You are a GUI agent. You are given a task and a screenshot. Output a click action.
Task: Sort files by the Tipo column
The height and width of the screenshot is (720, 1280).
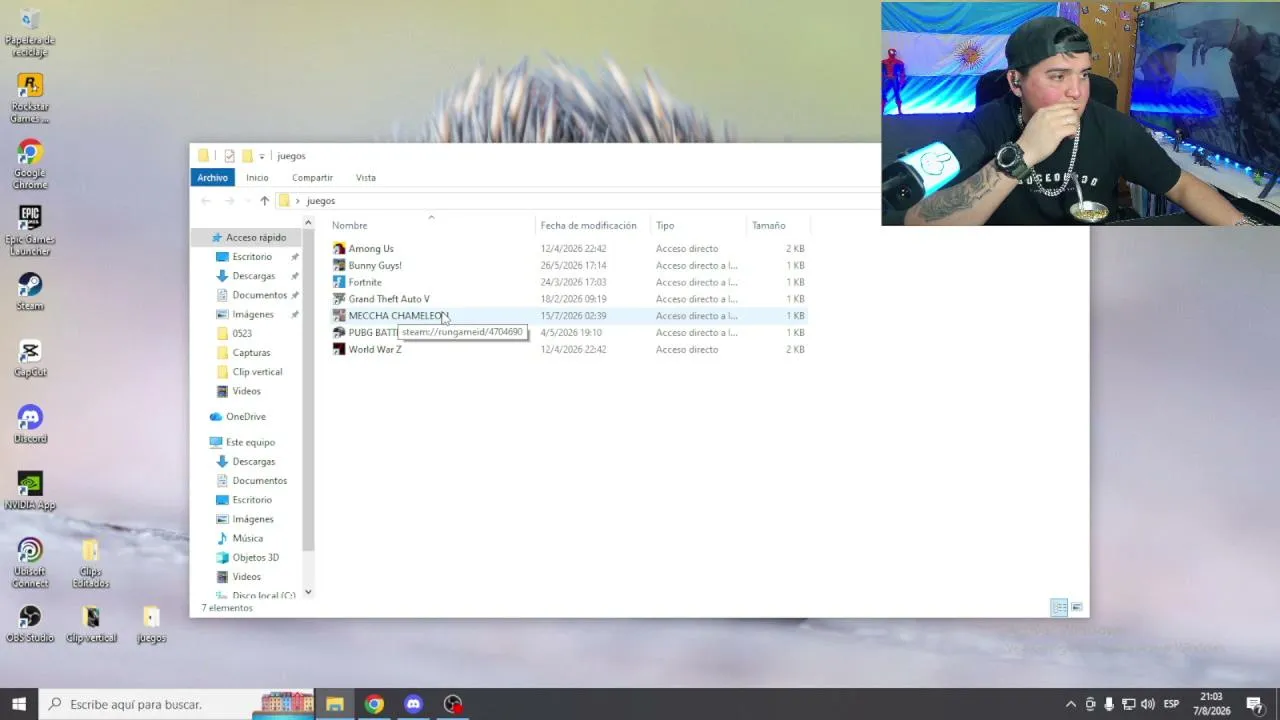(x=698, y=225)
